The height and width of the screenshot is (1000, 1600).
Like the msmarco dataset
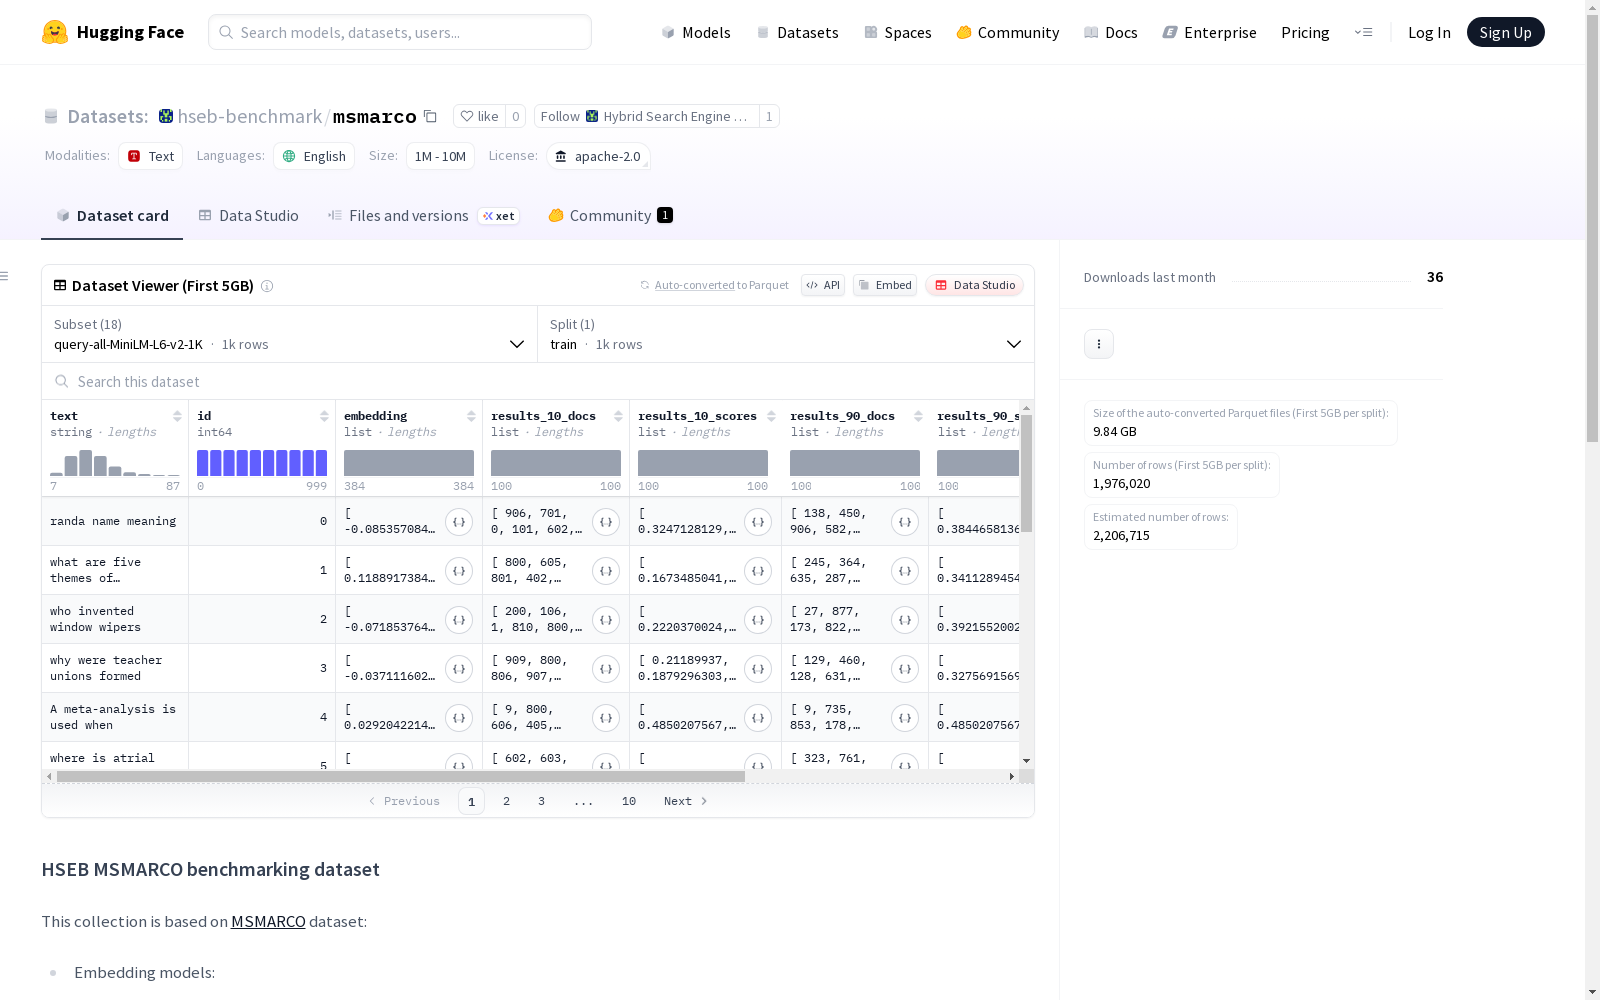(x=479, y=116)
